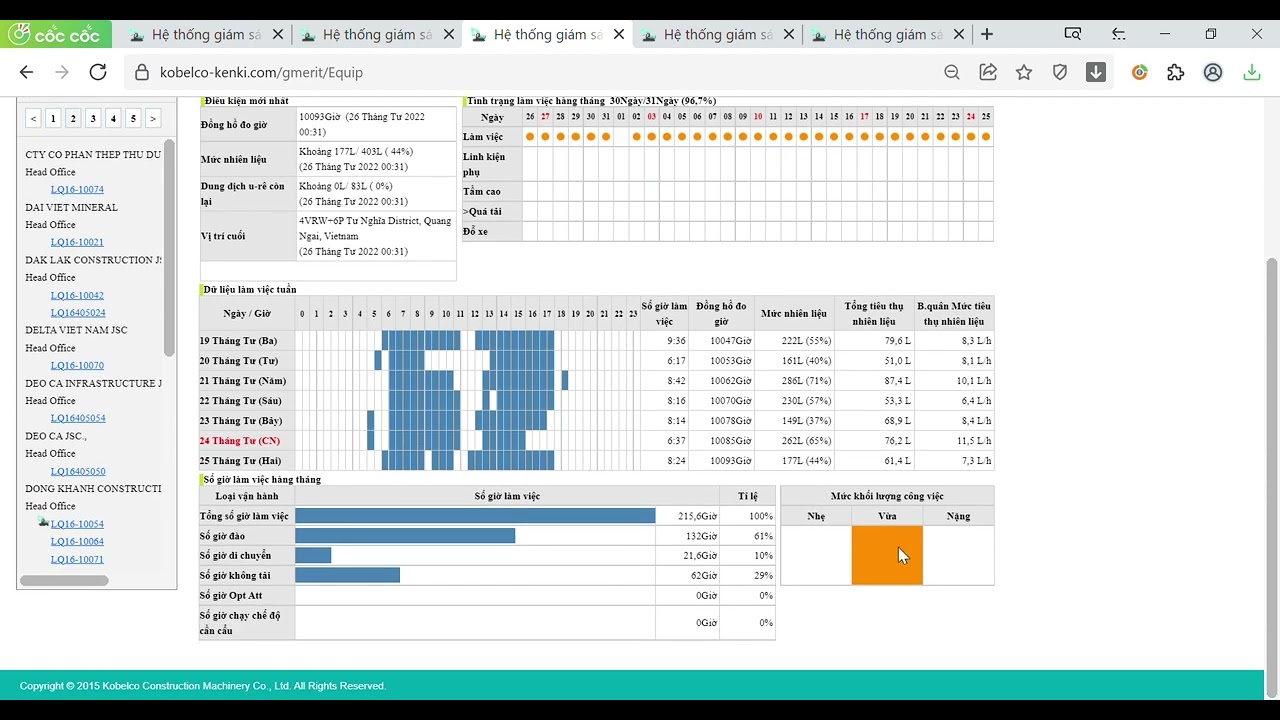
Task: Open machine LQ16-10064 link
Action: (x=77, y=541)
